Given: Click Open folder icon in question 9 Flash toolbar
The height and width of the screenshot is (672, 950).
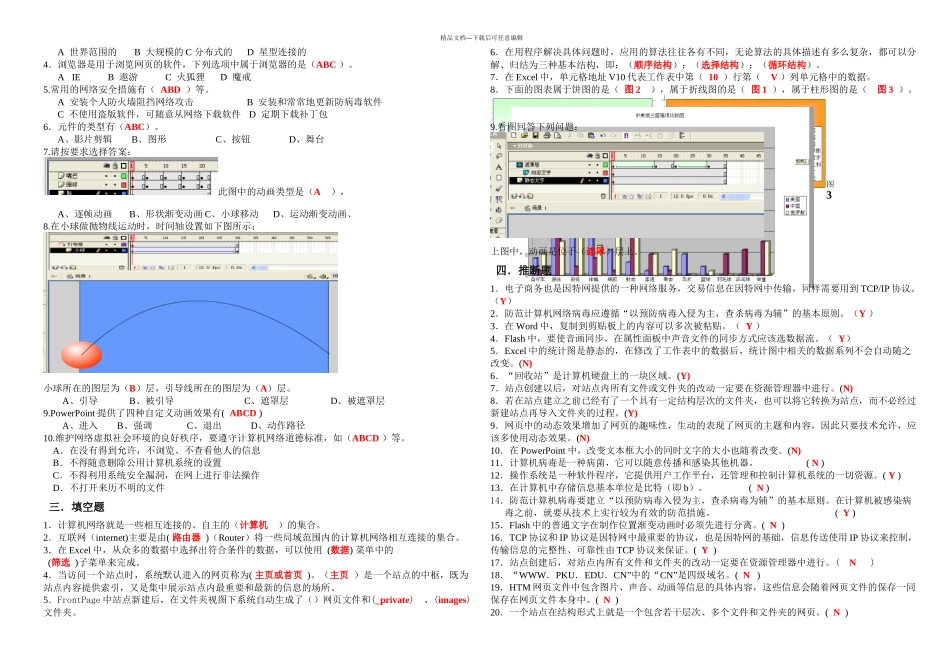Looking at the screenshot, I should point(524,136).
